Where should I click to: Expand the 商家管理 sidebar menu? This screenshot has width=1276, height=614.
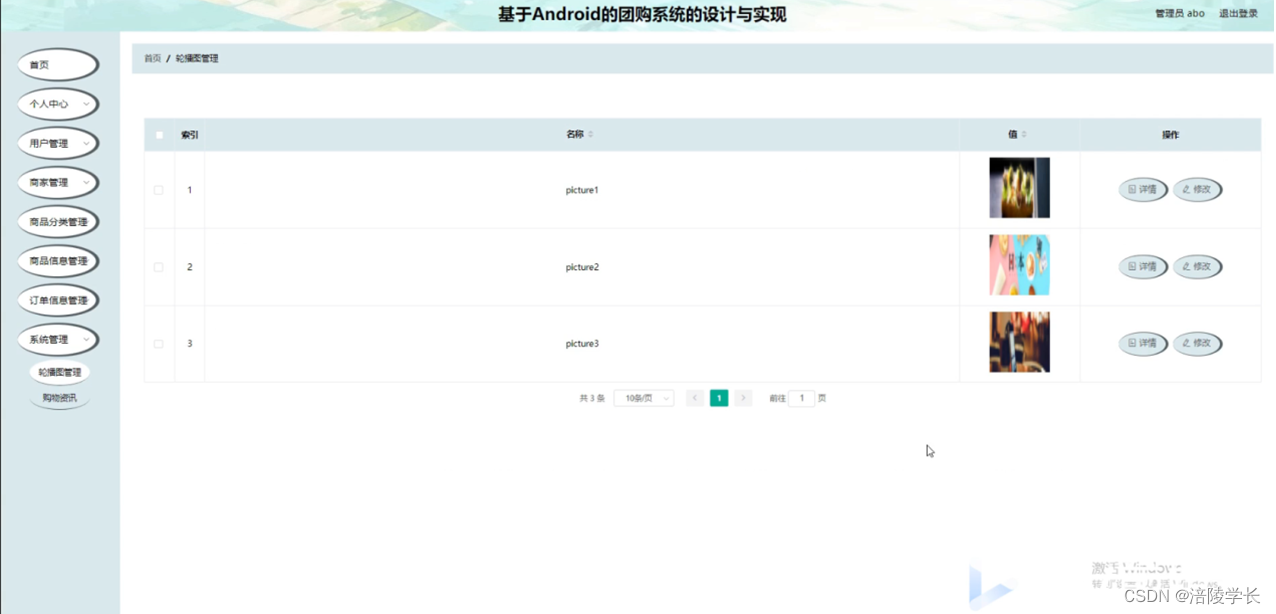[57, 182]
